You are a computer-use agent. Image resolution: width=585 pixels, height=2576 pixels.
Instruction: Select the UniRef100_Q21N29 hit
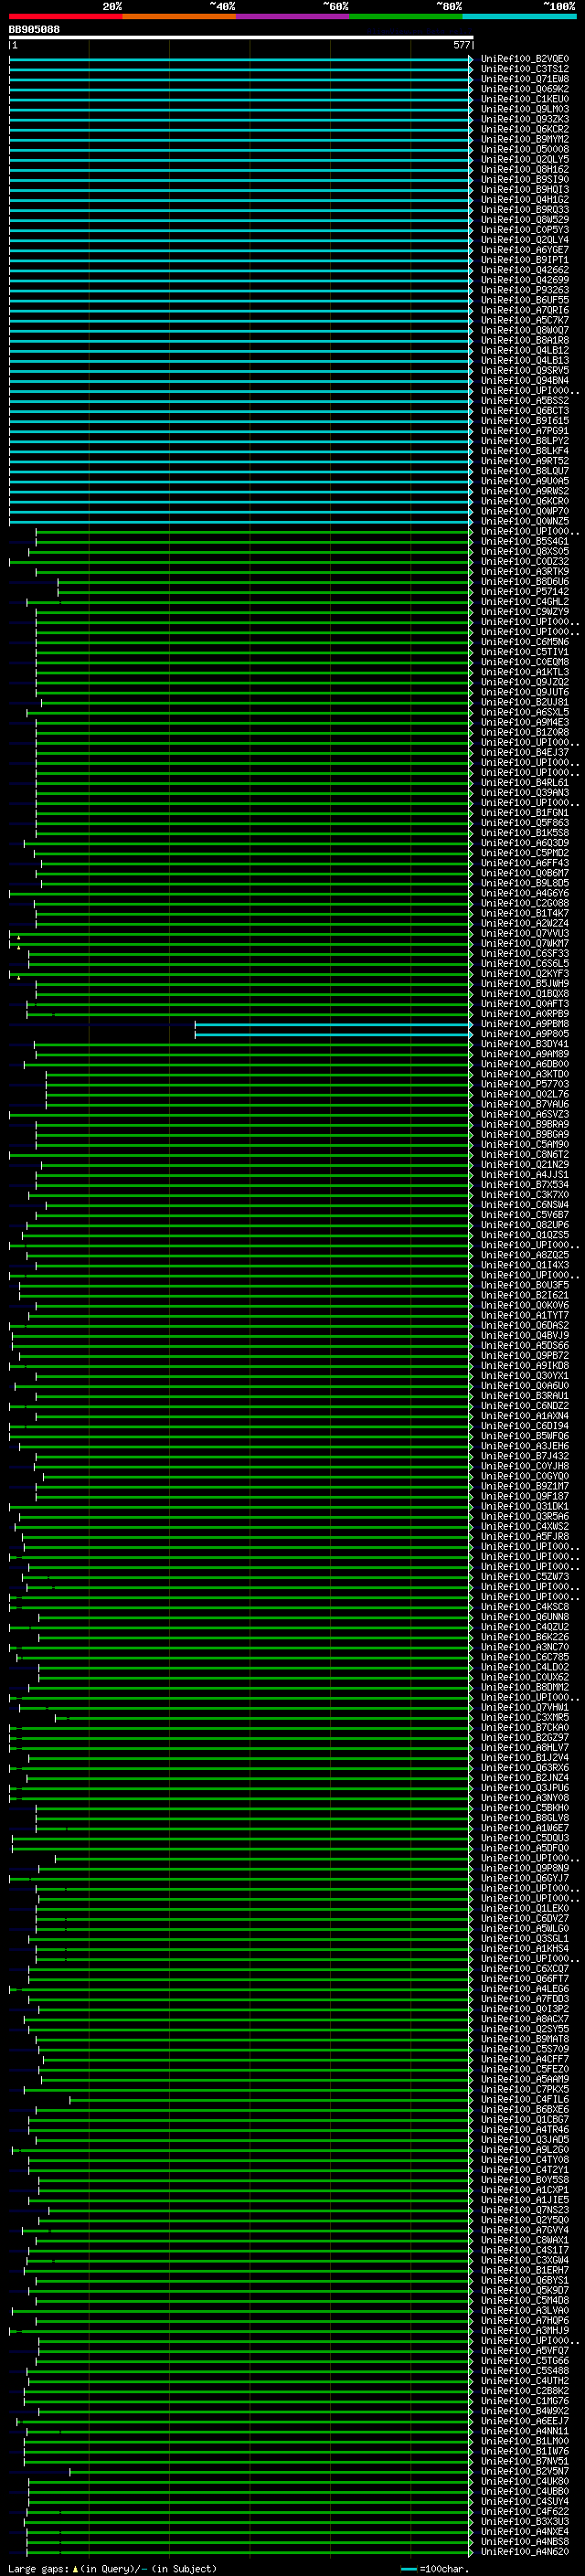[x=525, y=1164]
